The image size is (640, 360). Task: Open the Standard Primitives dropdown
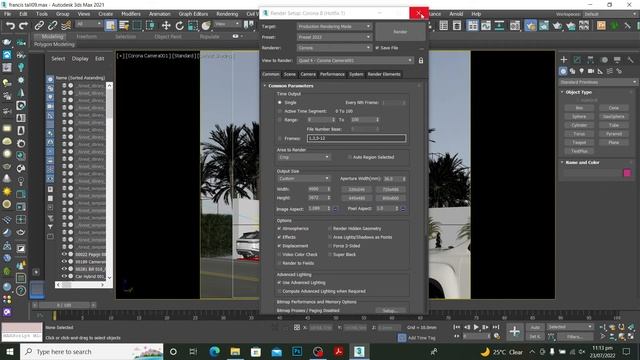[598, 82]
